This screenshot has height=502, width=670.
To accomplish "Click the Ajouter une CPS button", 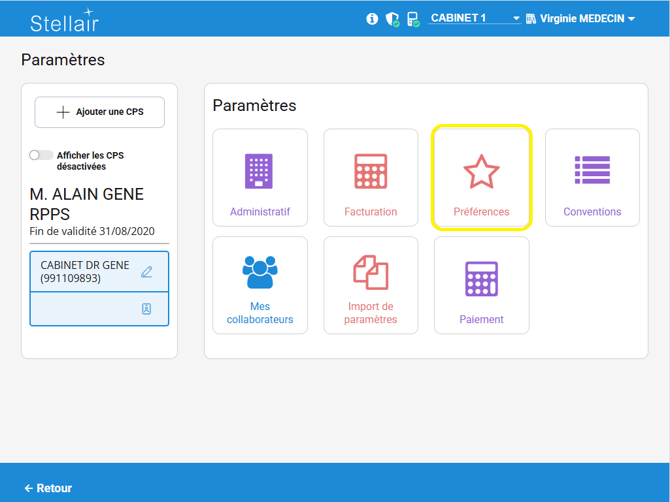I will coord(99,112).
